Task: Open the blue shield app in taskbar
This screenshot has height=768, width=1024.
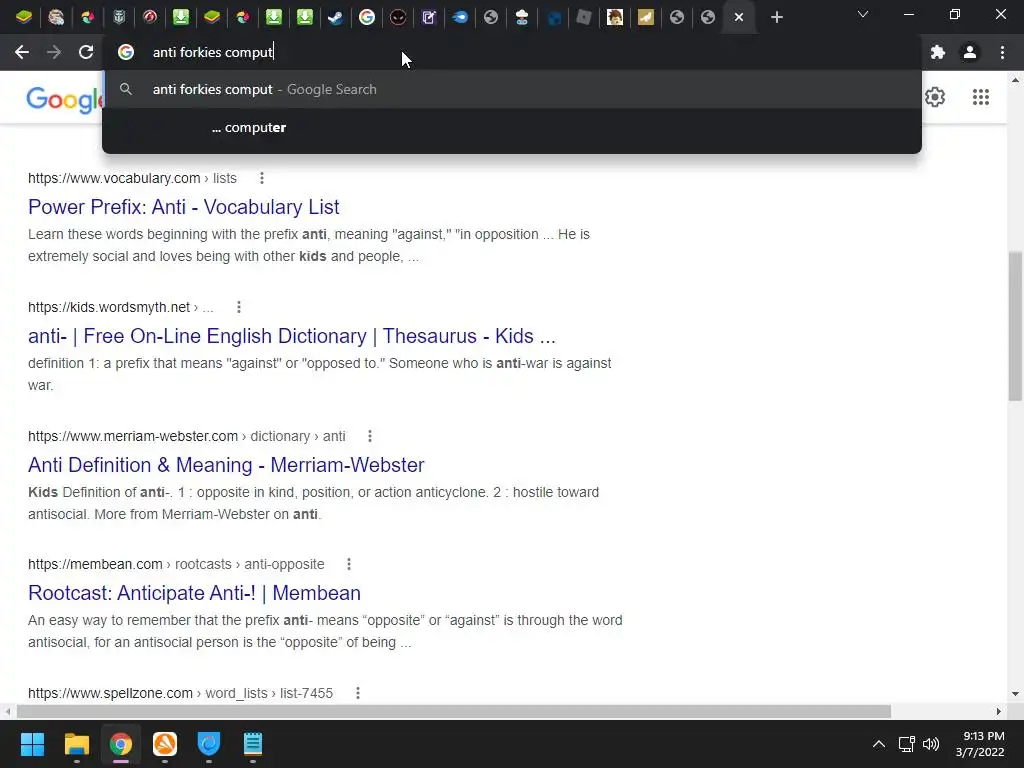Action: click(x=209, y=744)
